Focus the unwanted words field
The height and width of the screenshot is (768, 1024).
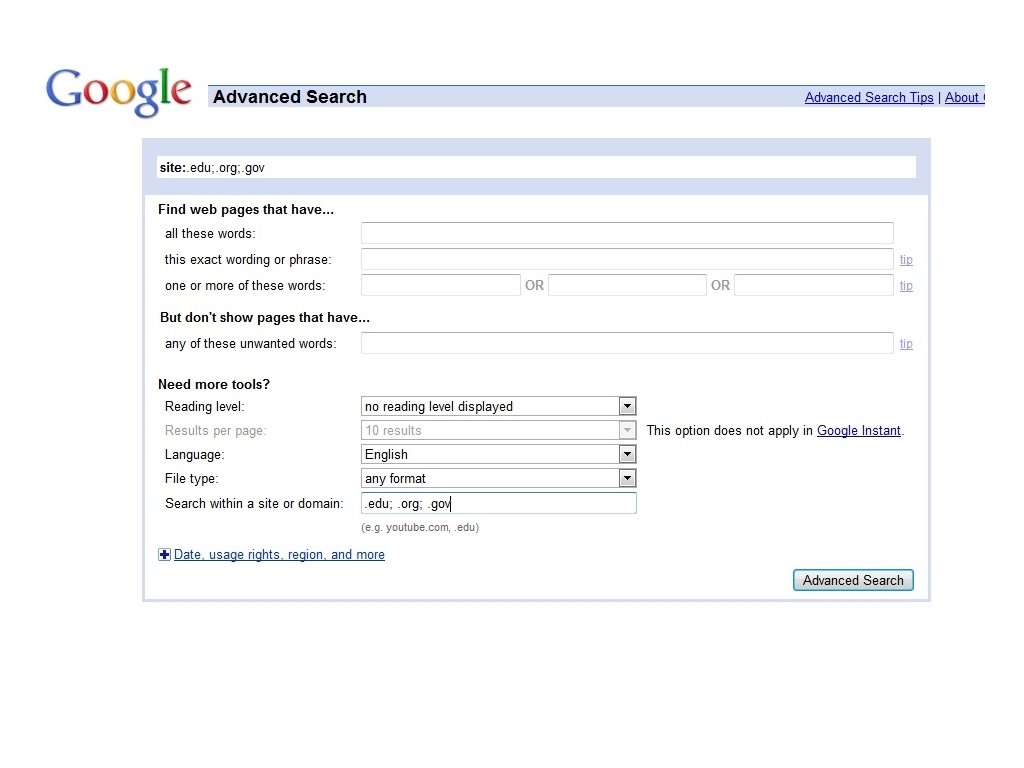(626, 343)
